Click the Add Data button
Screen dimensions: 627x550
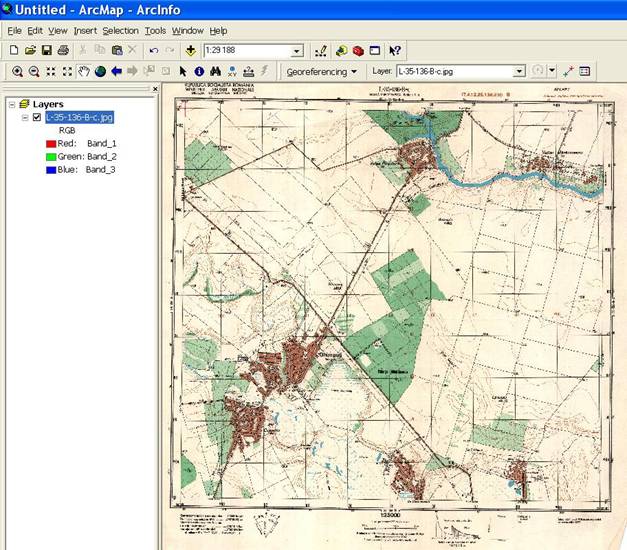pos(190,50)
